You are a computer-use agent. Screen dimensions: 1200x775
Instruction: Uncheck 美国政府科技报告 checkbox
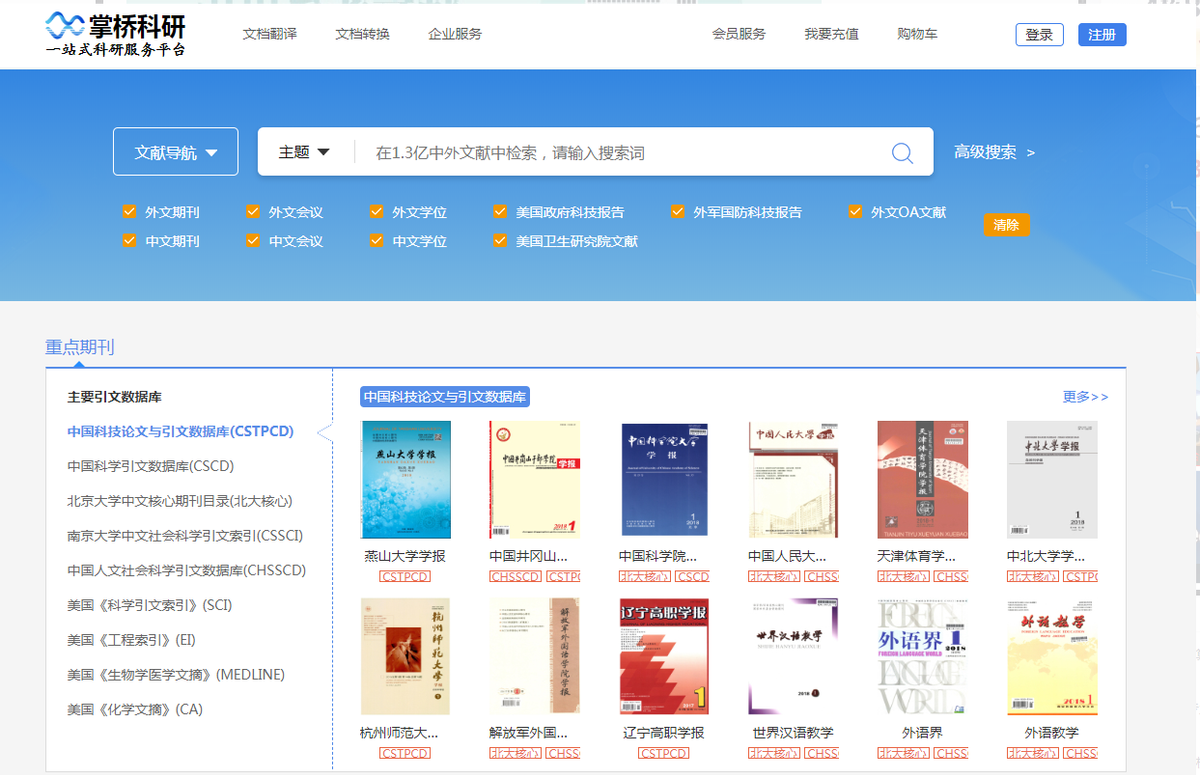[500, 212]
